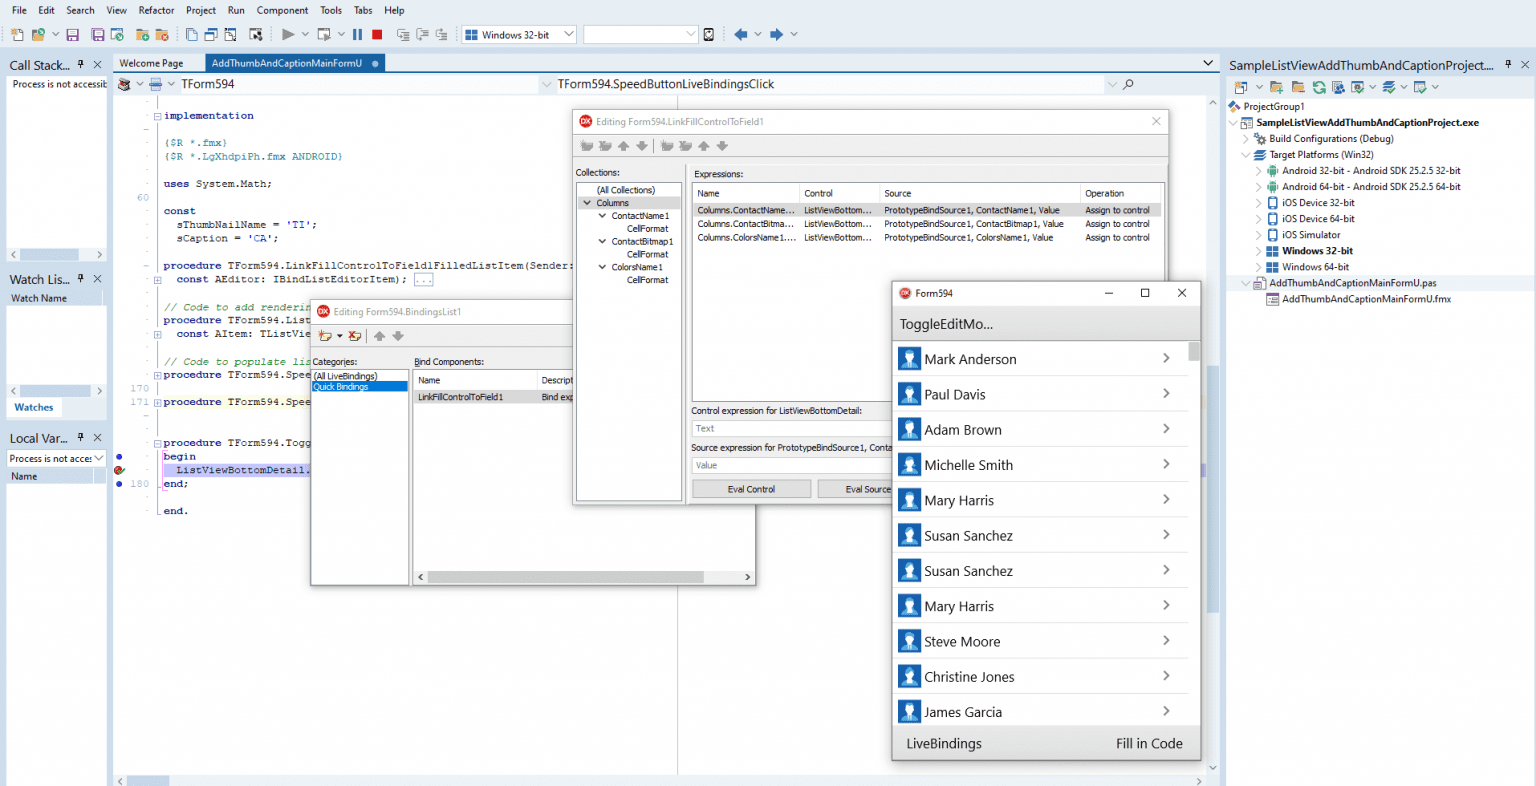The width and height of the screenshot is (1536, 786).
Task: Pin the Call Stack panel
Action: [x=81, y=65]
